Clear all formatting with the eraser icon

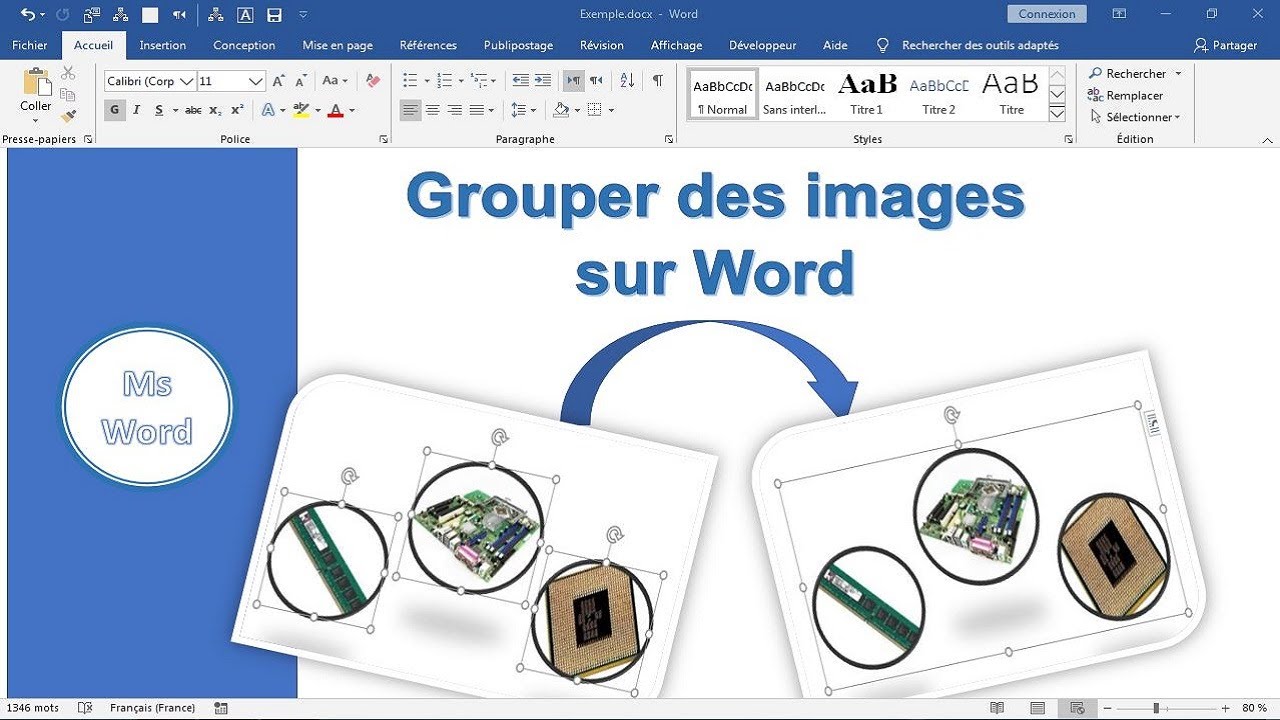click(373, 81)
